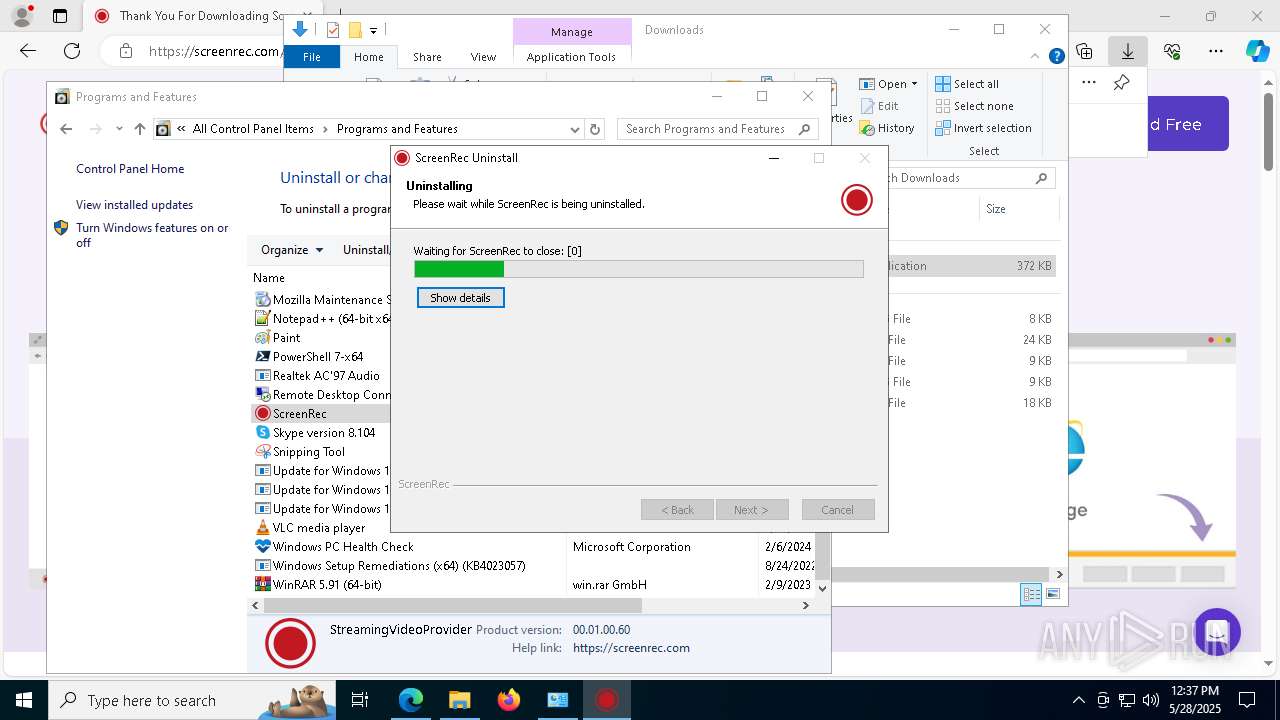Go back in the Edge browser
Screen dimensions: 1280x720
click(x=28, y=51)
